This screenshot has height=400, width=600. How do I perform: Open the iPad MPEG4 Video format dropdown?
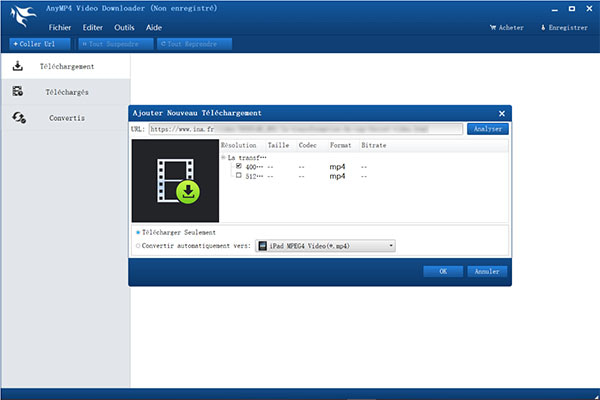(x=391, y=246)
